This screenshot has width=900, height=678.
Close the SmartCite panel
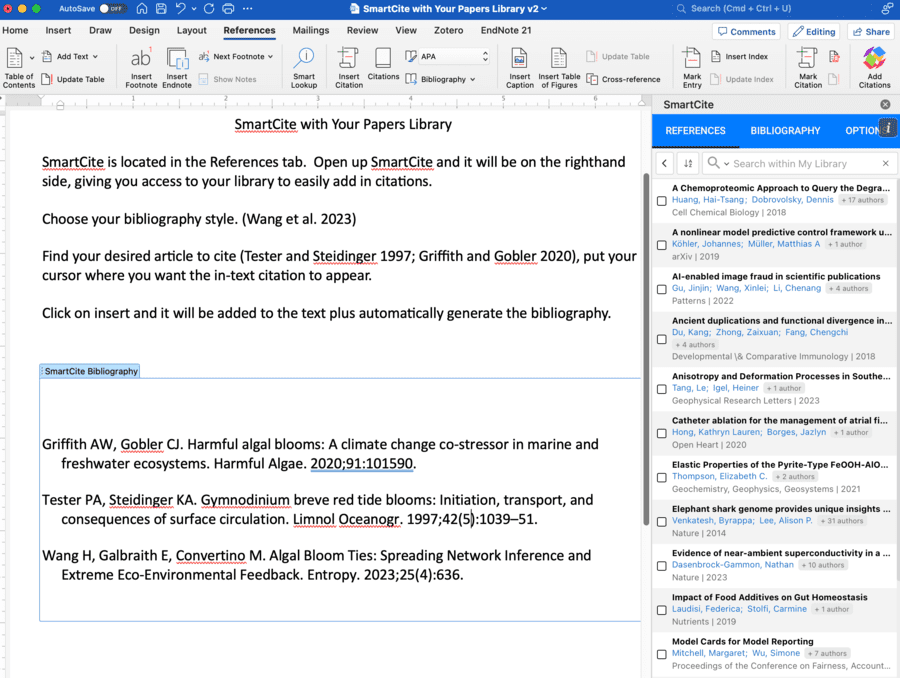click(885, 104)
